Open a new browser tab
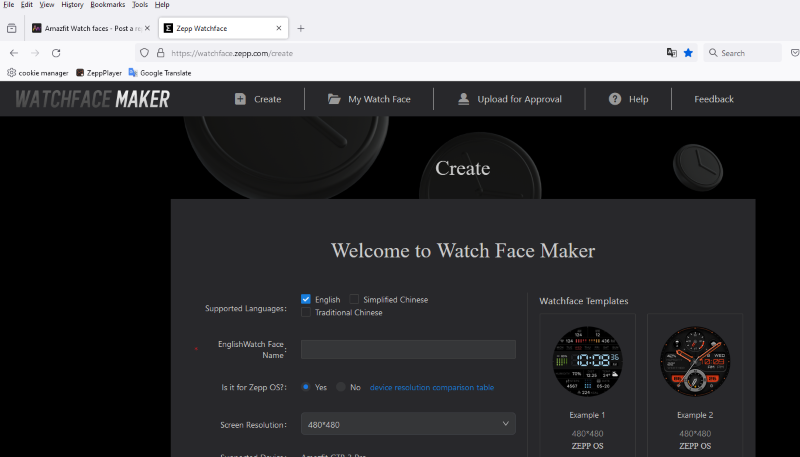This screenshot has width=800, height=457. click(301, 29)
